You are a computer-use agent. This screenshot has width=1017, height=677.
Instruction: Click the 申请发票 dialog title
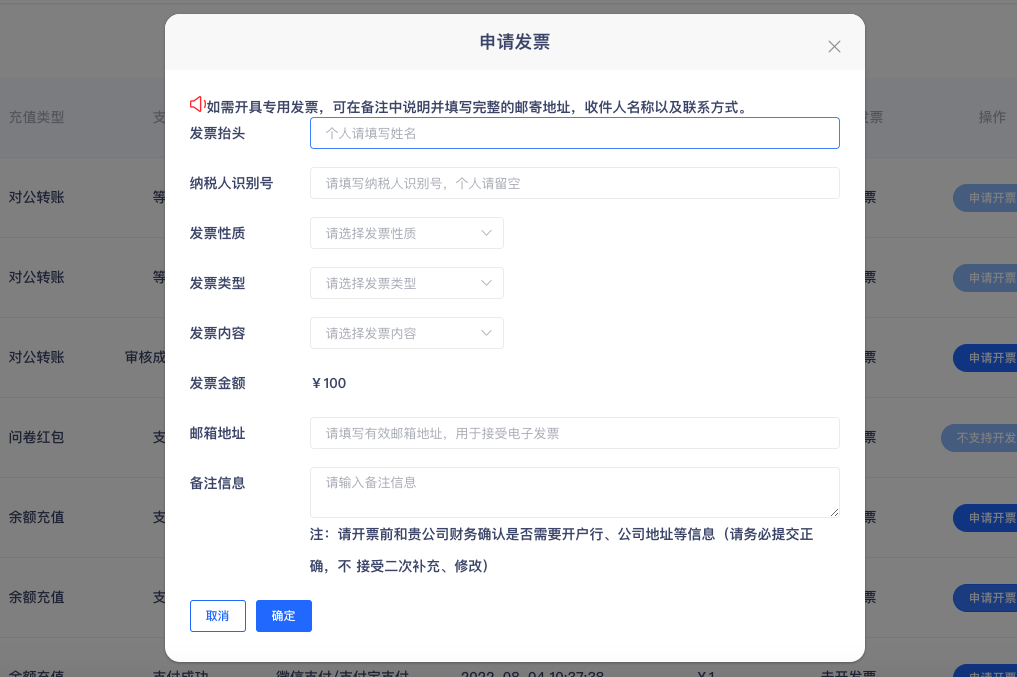[x=514, y=42]
